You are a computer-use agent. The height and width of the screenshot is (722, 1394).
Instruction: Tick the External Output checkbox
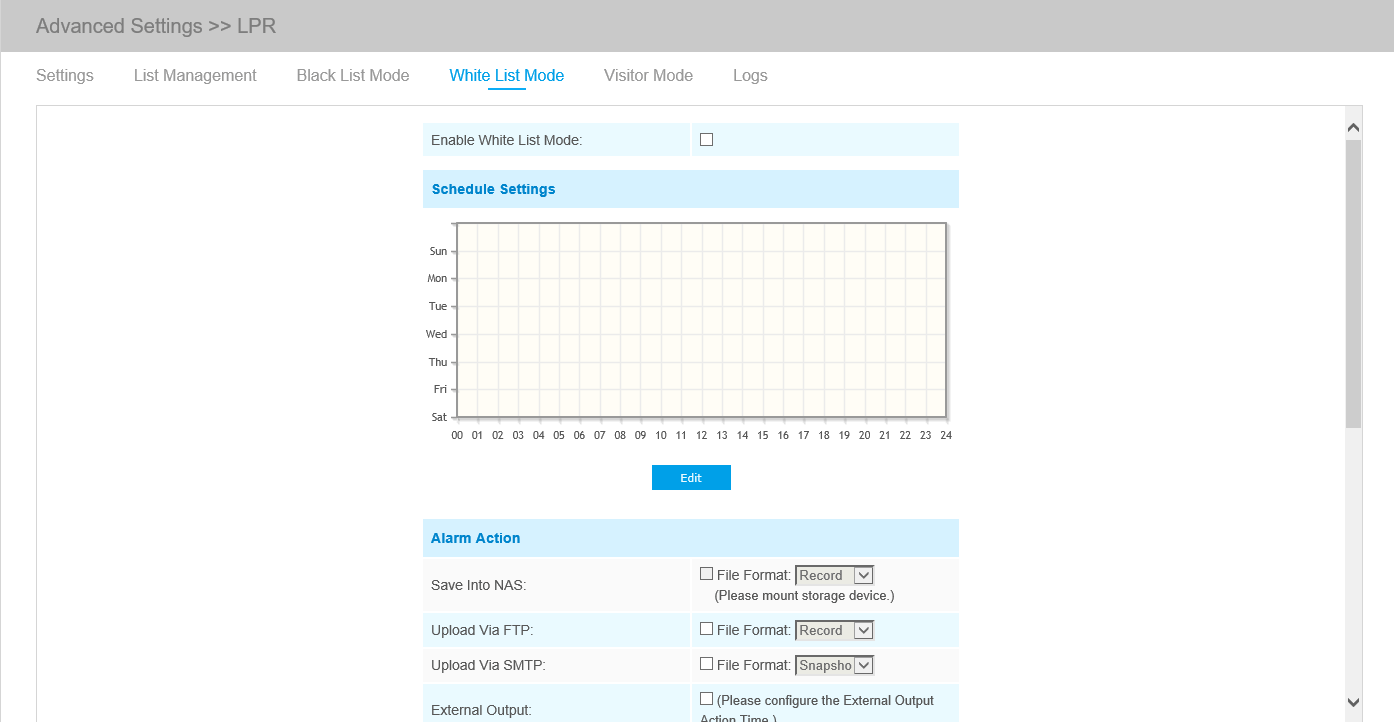point(706,699)
